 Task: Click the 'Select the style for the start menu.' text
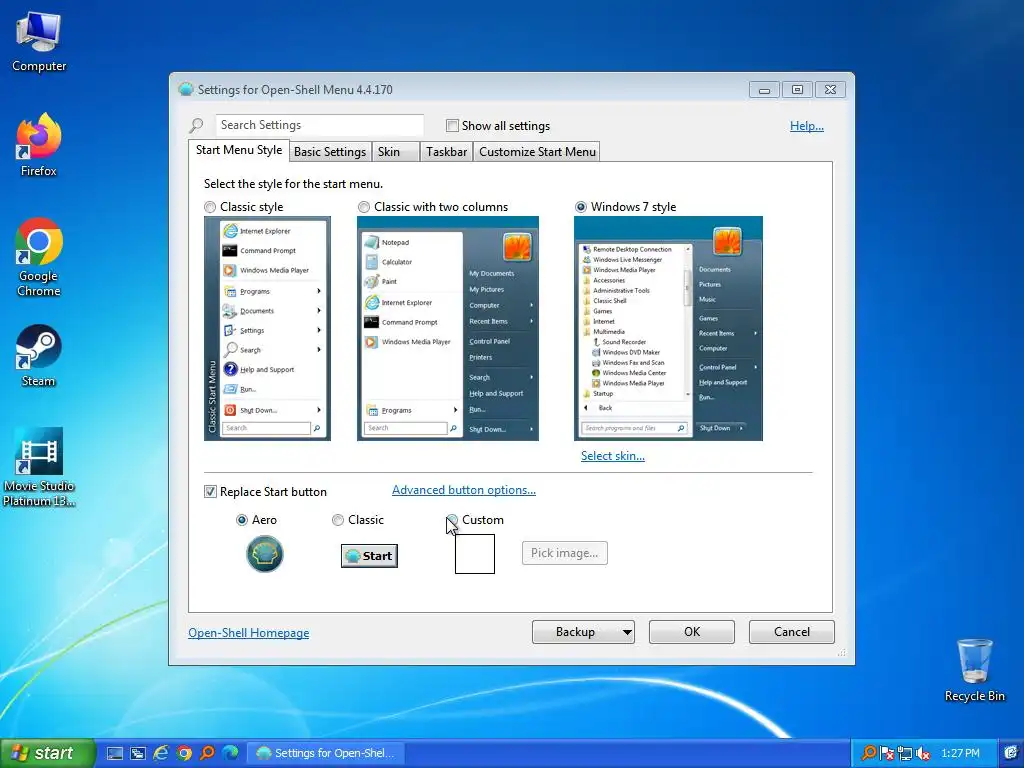coord(293,184)
